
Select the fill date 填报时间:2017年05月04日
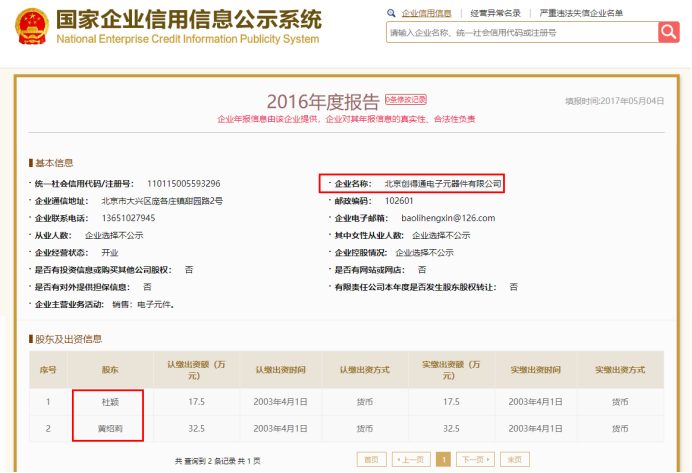pyautogui.click(x=615, y=101)
